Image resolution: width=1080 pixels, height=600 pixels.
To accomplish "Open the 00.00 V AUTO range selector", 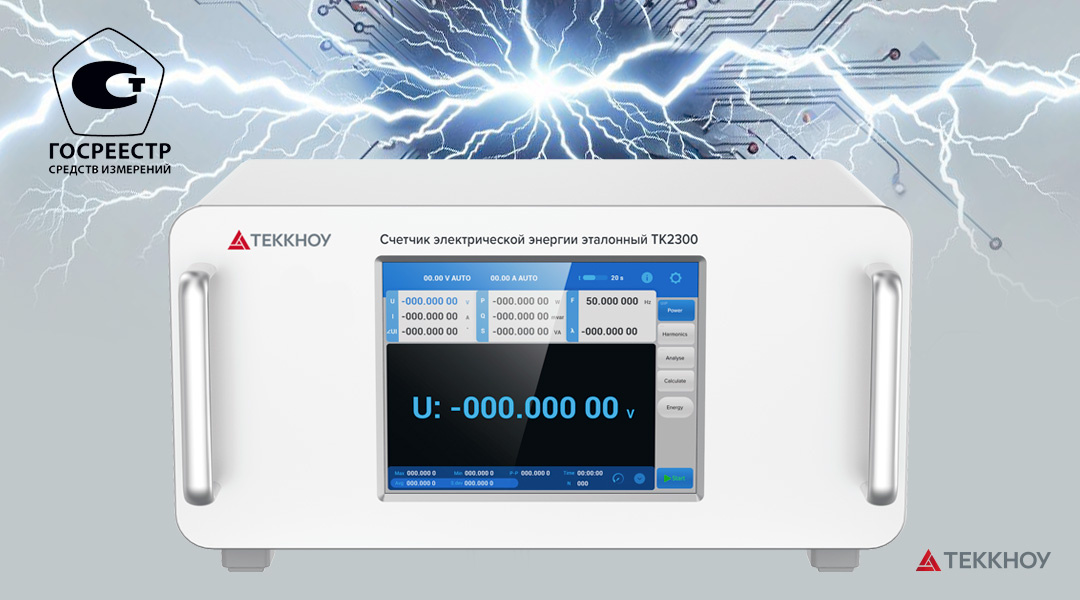I will click(x=447, y=278).
